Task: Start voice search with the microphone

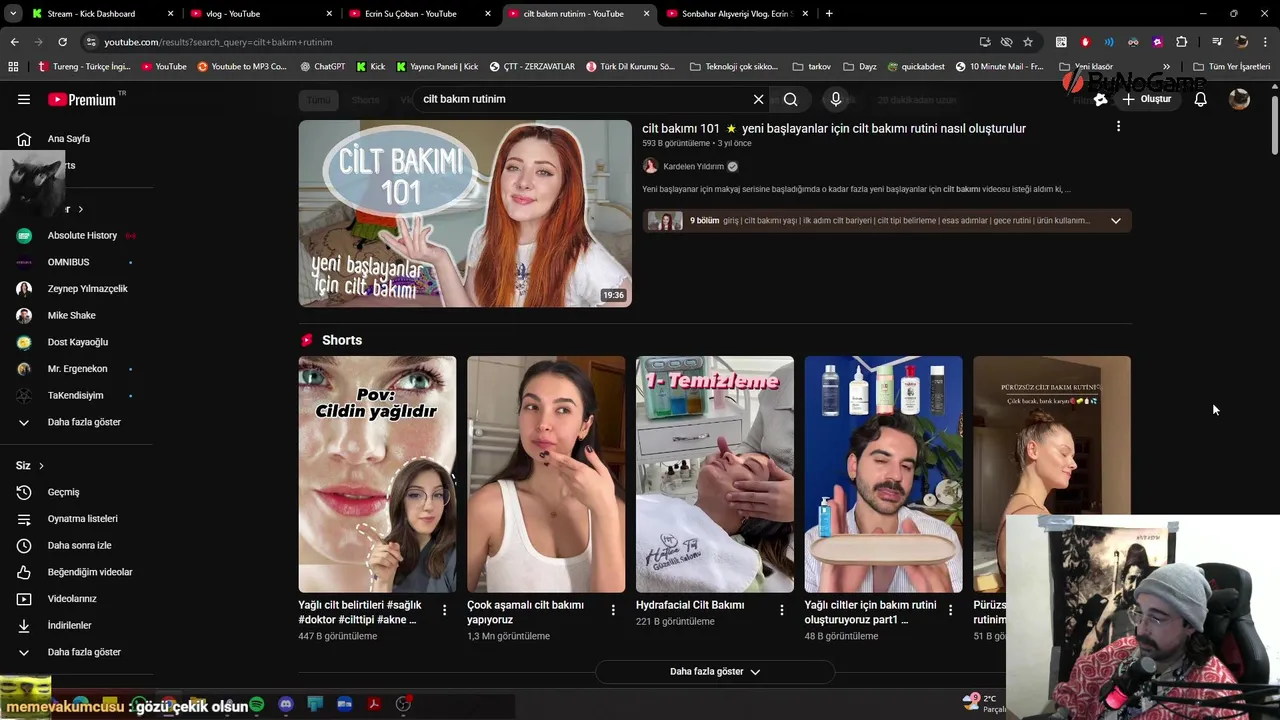Action: pos(836,99)
